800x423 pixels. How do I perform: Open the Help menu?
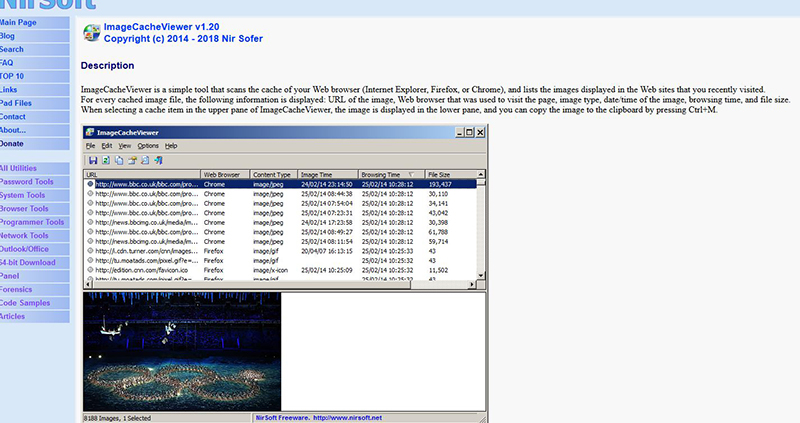click(171, 146)
